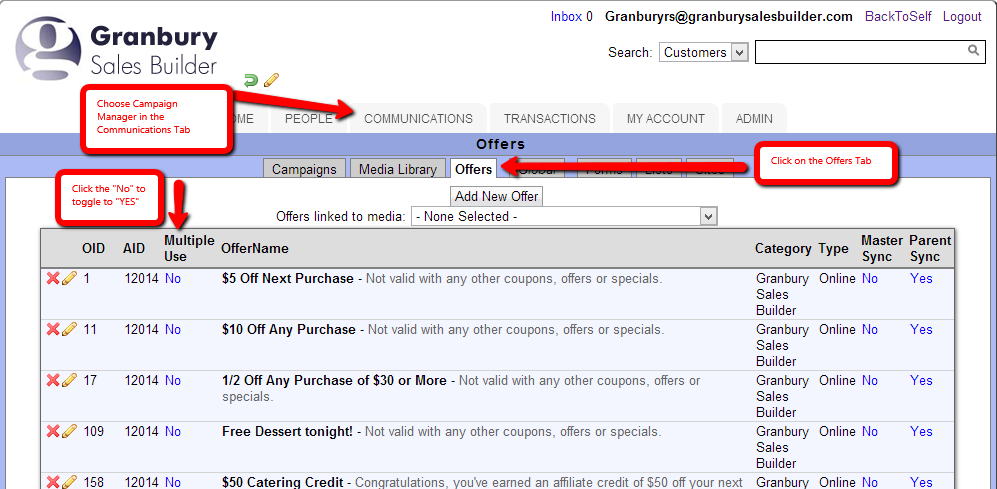Open the ADMIN tab

[x=754, y=119]
